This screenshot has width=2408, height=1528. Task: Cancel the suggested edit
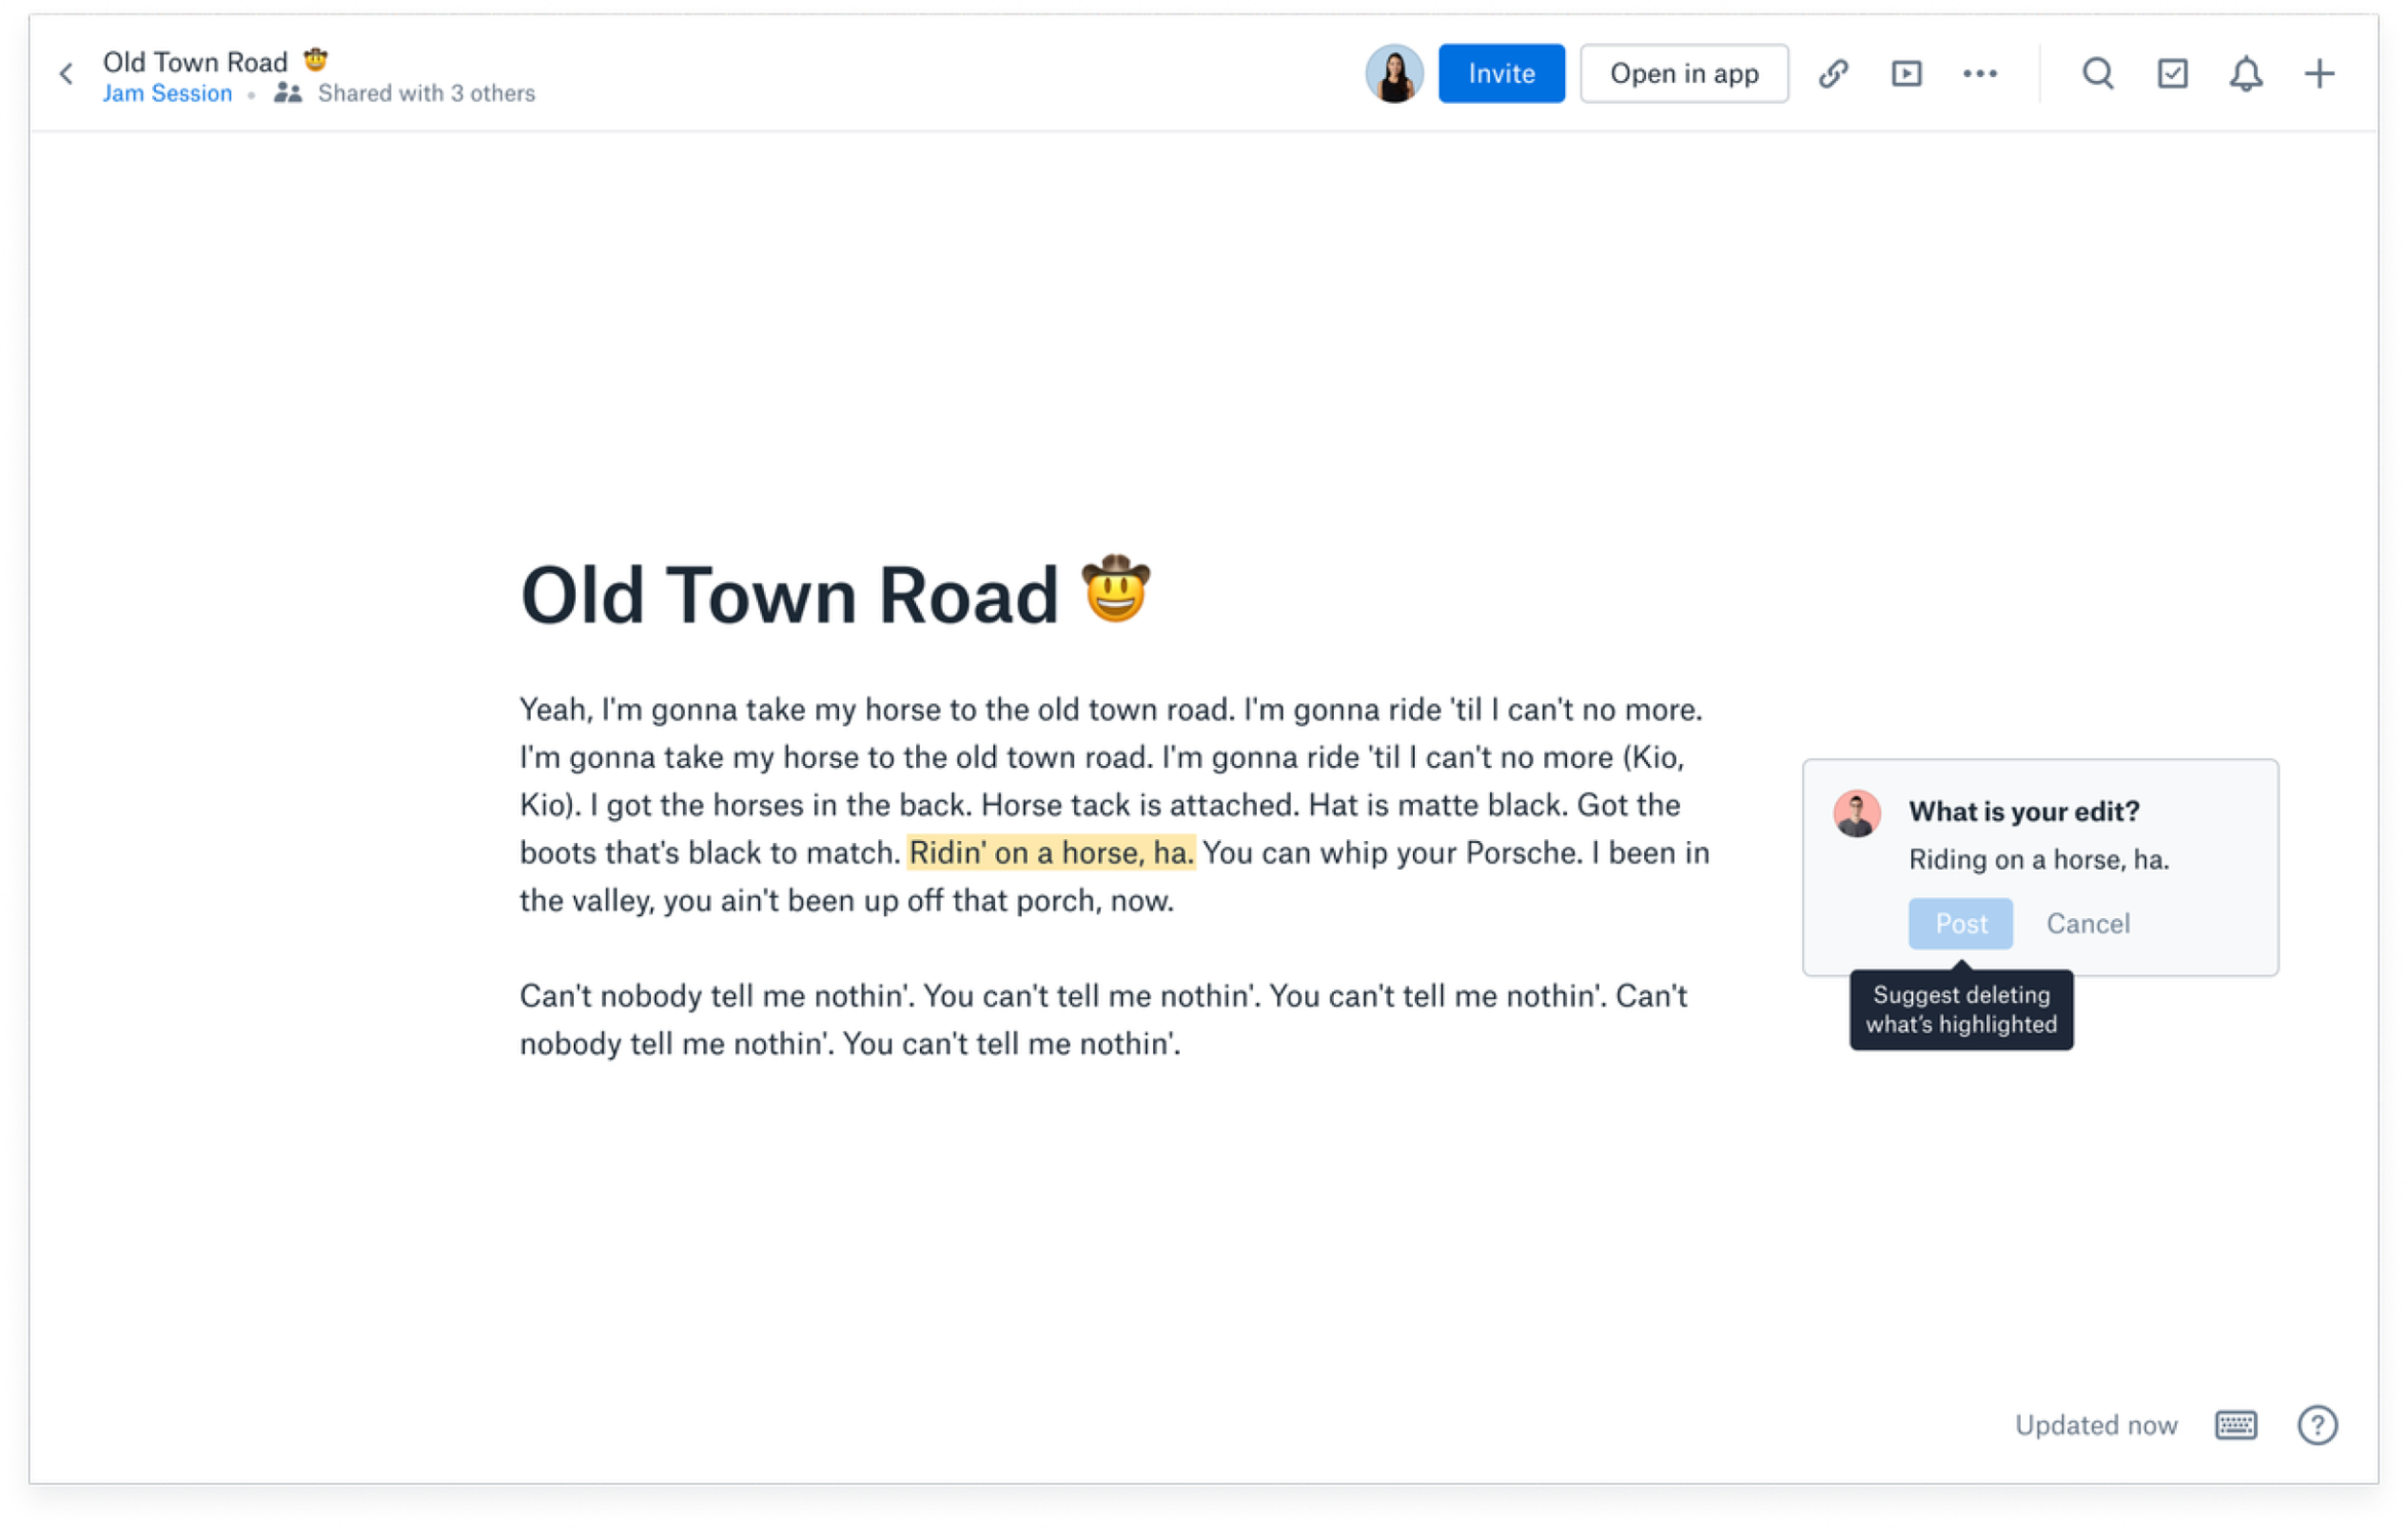(2088, 923)
